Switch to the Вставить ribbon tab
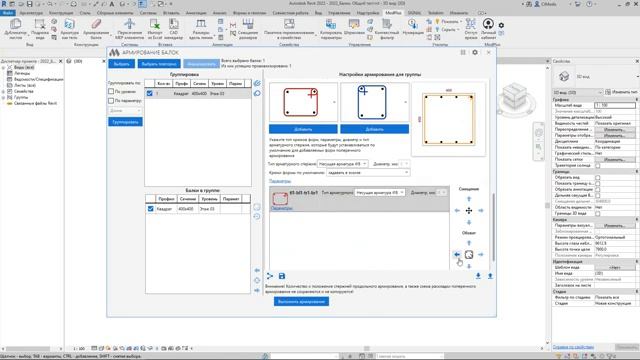Image resolution: width=640 pixels, height=360 pixels. pos(171,13)
